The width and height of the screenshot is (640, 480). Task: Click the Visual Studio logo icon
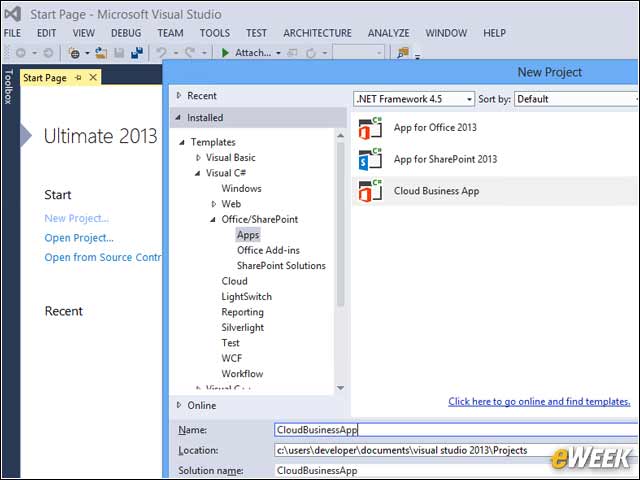click(13, 14)
